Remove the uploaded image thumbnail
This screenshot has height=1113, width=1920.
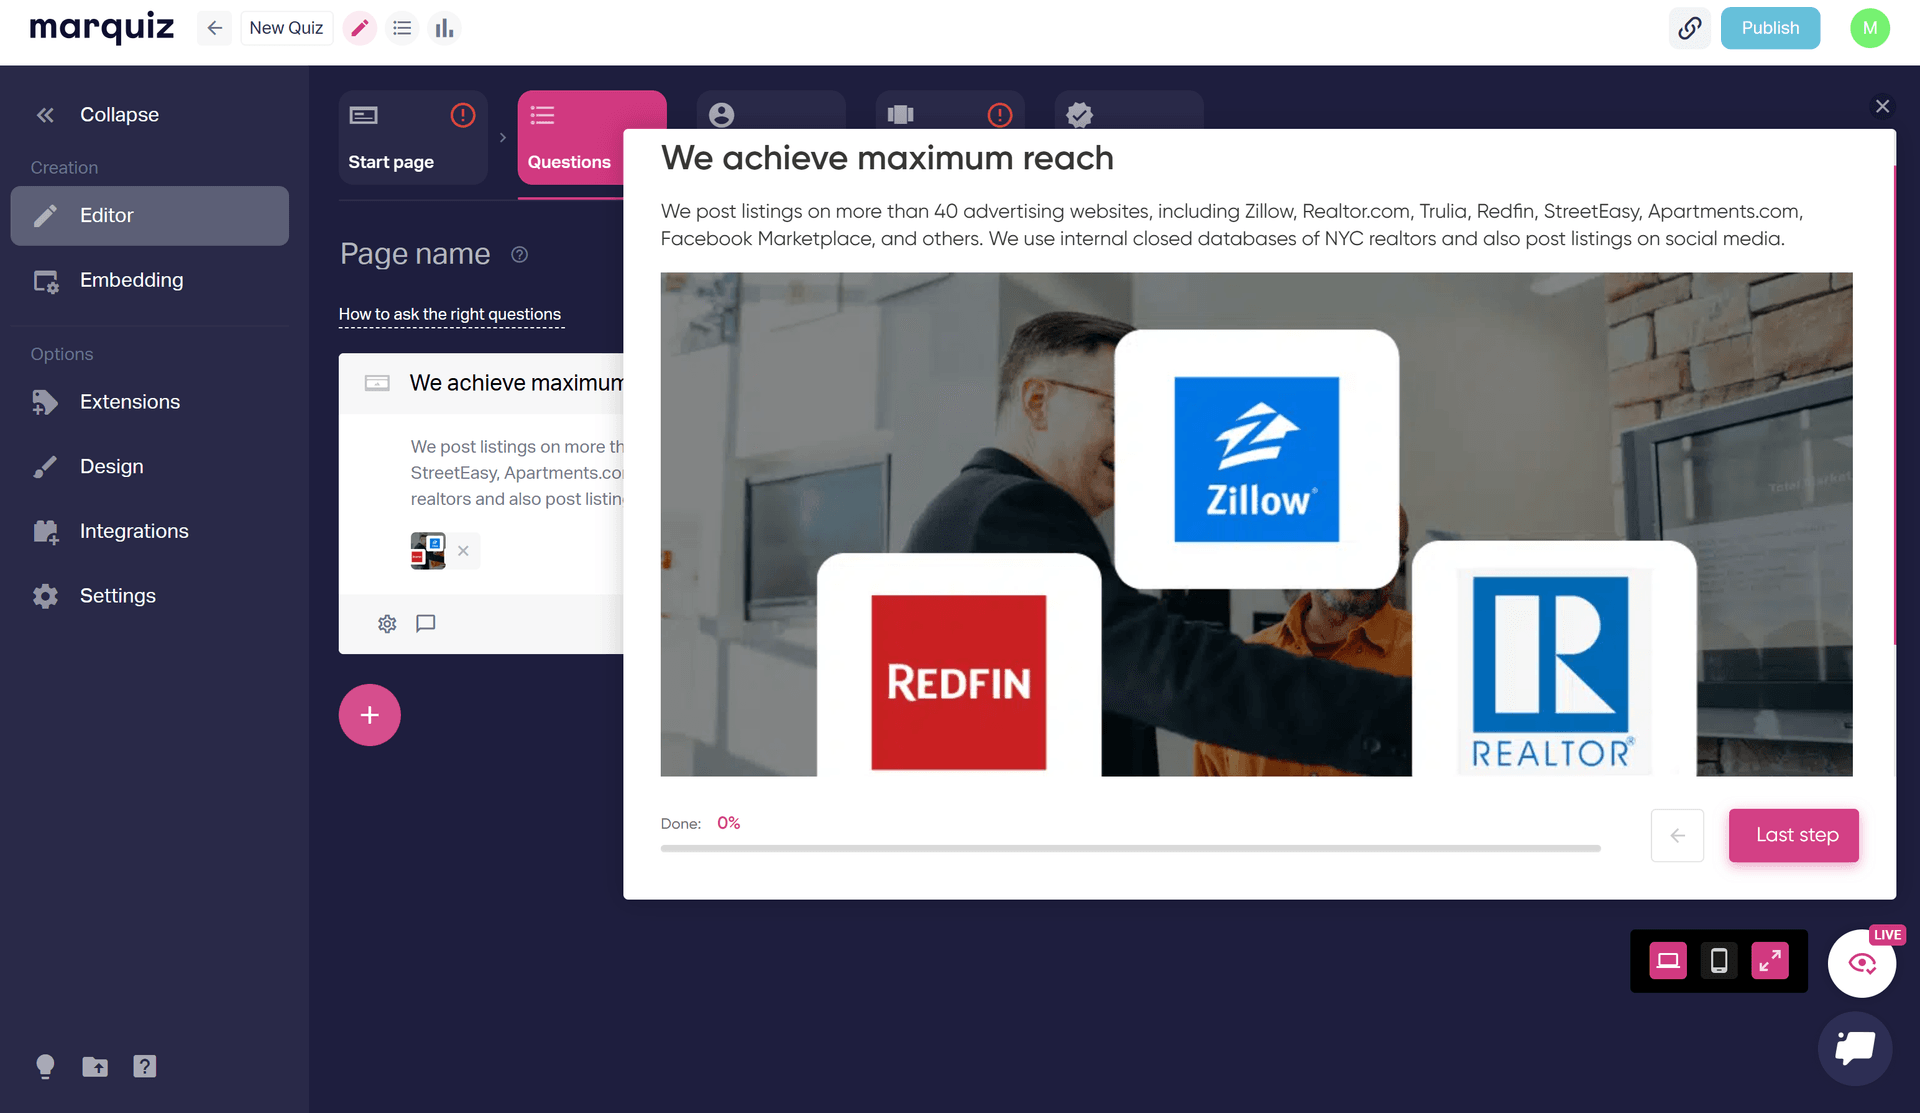tap(463, 550)
